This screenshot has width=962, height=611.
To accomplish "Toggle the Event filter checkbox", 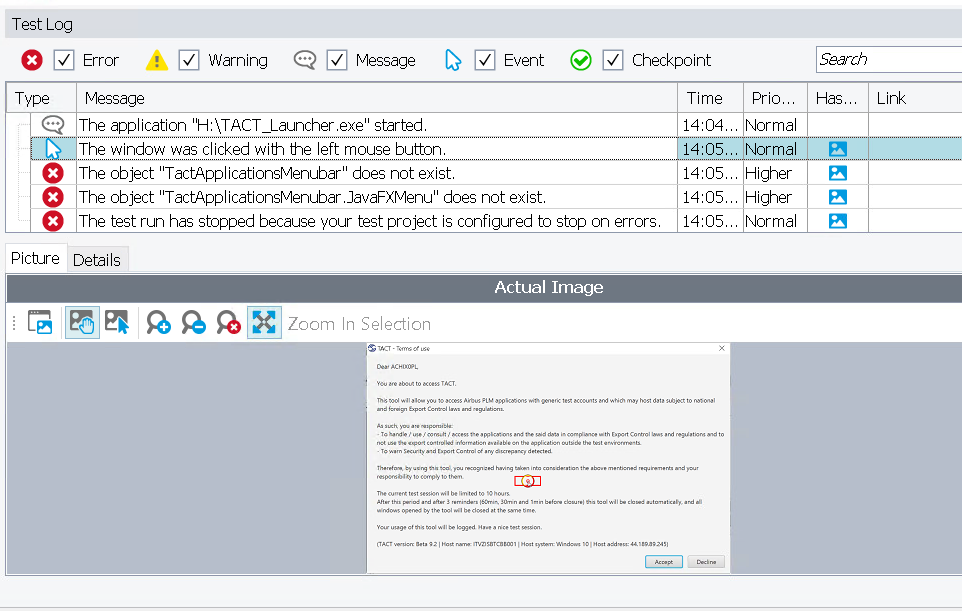I will click(x=485, y=60).
